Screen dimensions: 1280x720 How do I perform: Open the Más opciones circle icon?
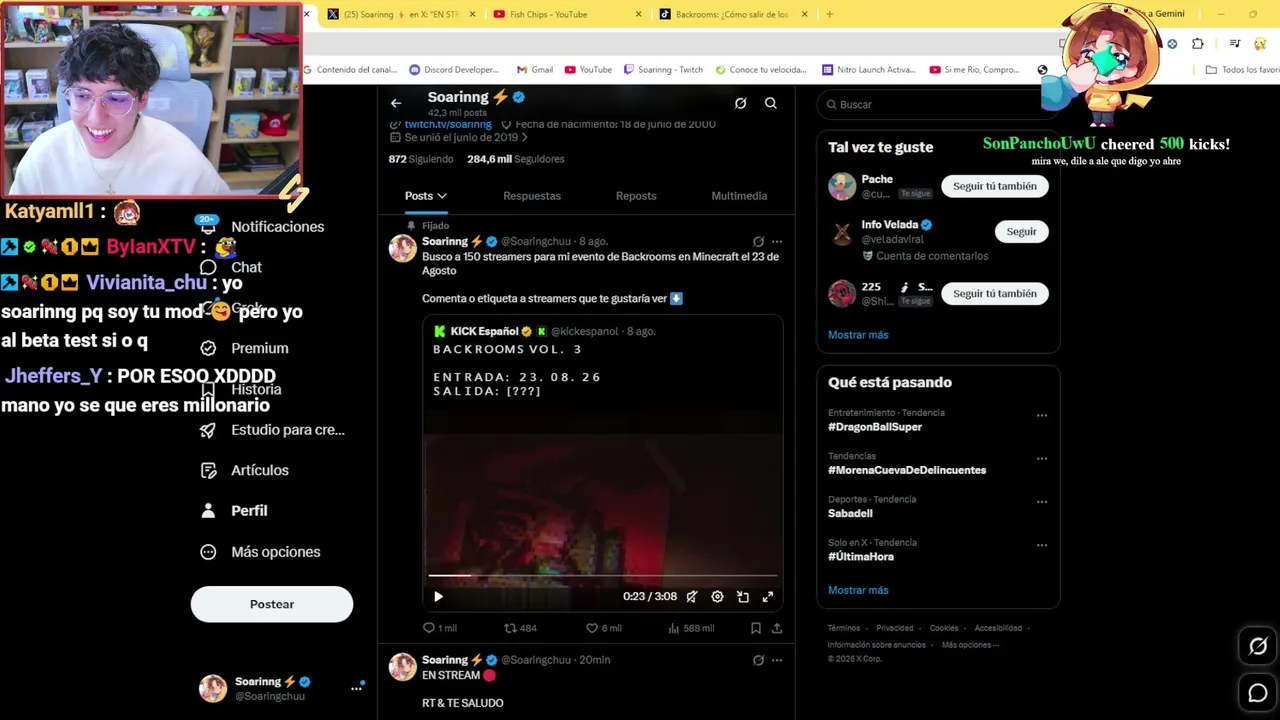(x=208, y=552)
